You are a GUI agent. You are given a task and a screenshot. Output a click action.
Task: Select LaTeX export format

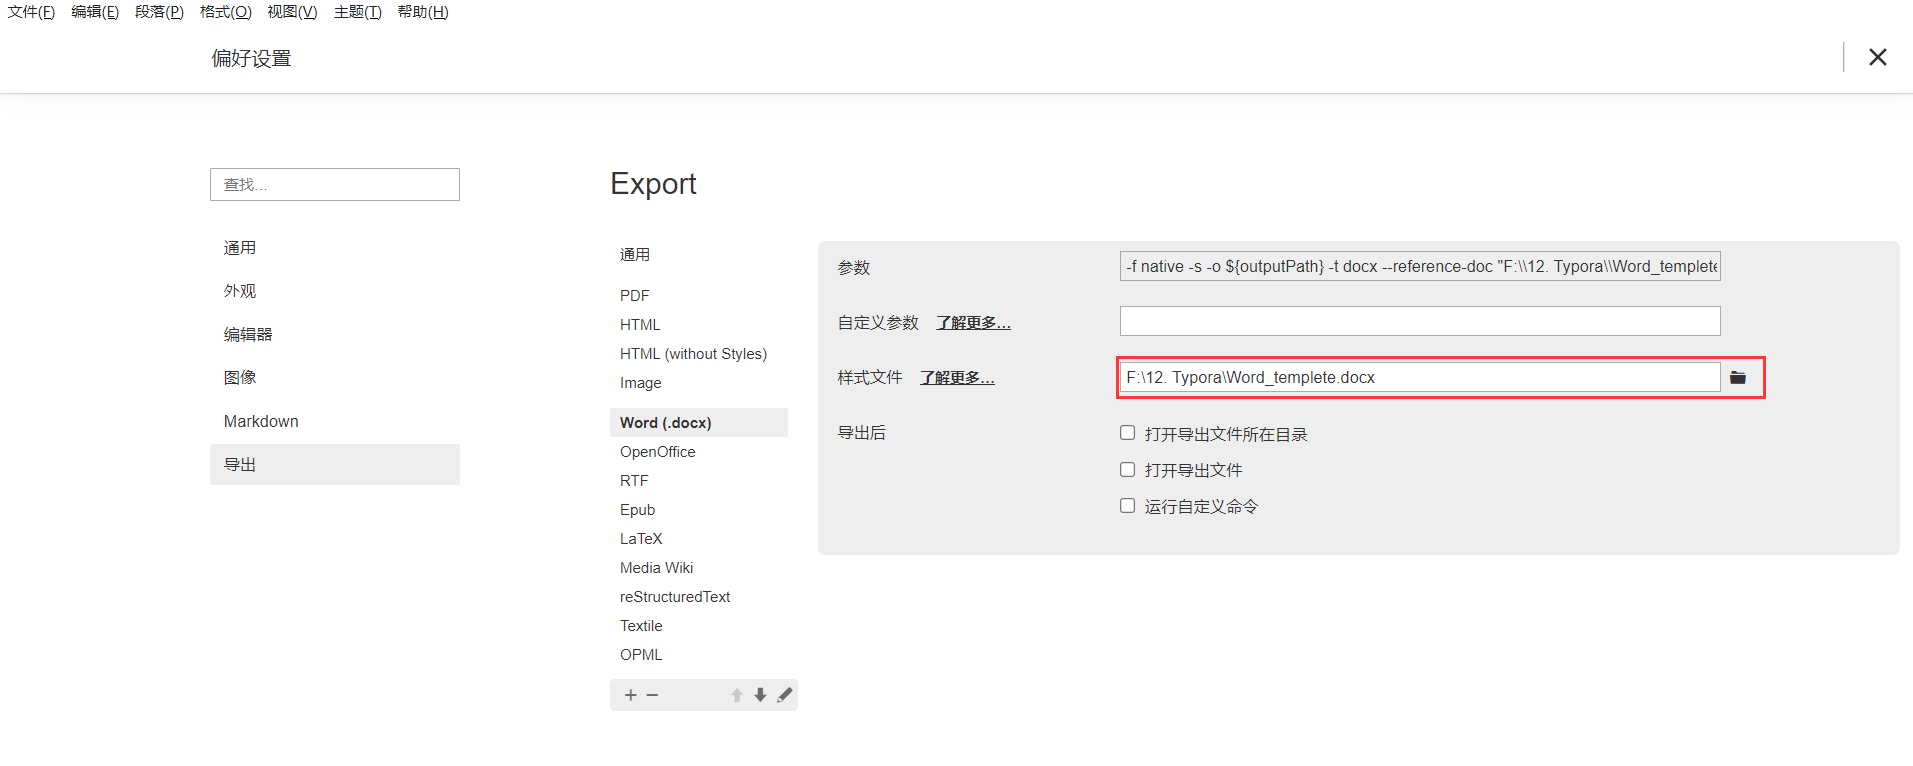click(x=699, y=538)
